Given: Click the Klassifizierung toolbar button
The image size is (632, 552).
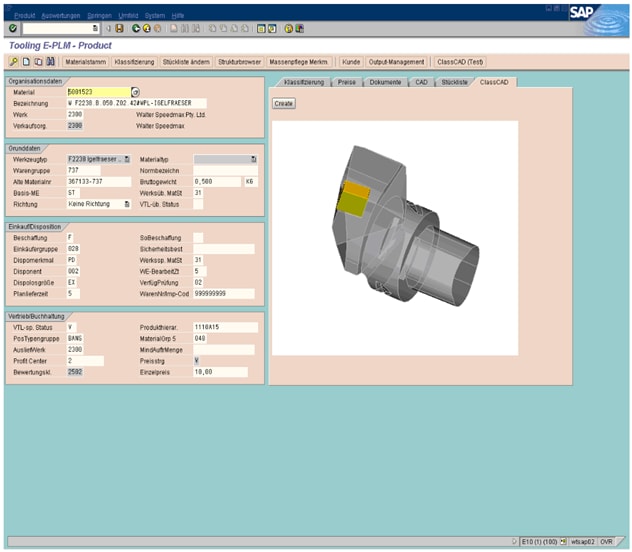Looking at the screenshot, I should click(134, 62).
